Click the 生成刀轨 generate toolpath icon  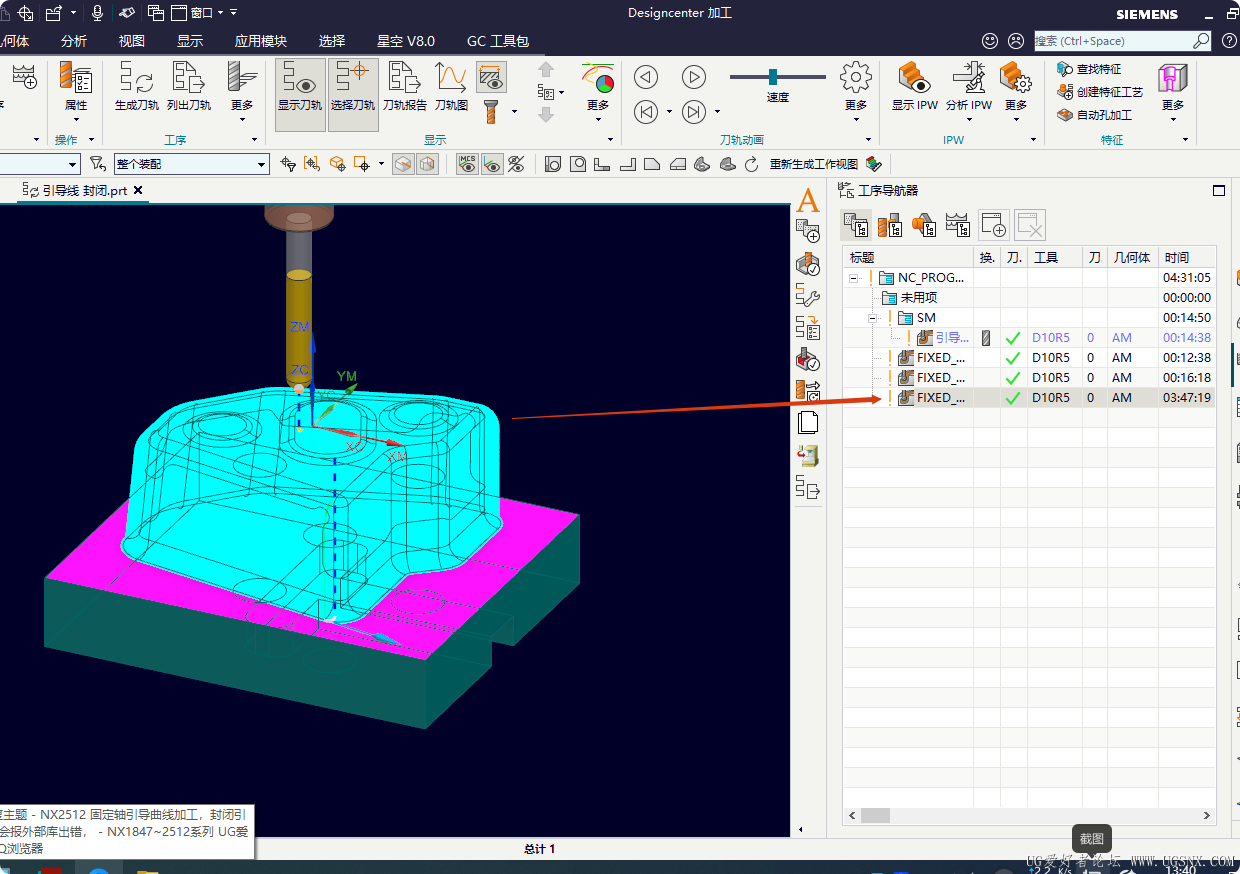click(136, 85)
